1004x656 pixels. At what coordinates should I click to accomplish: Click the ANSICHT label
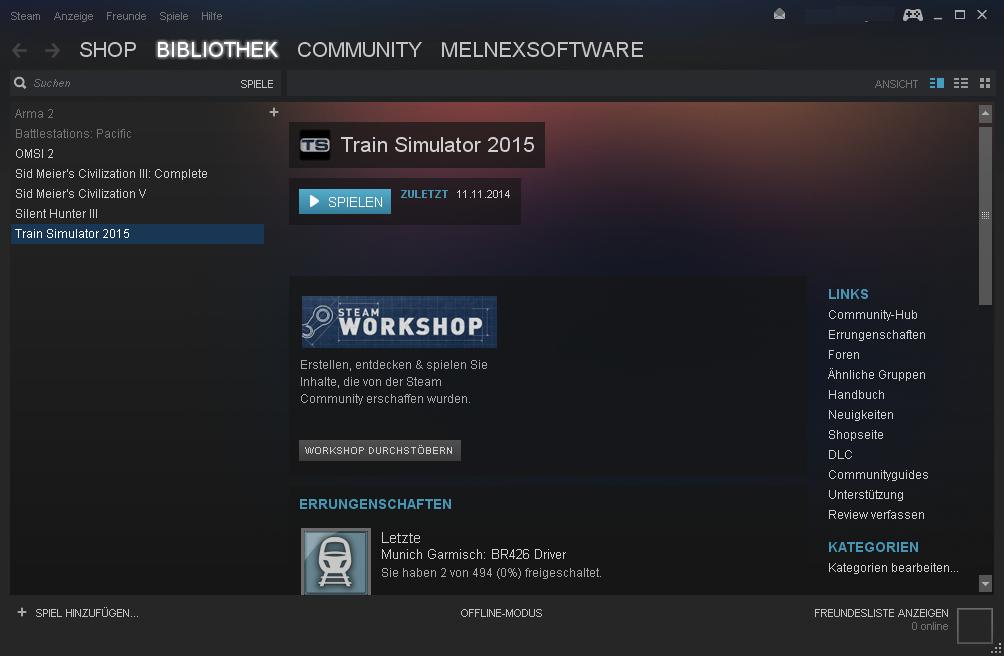tap(896, 84)
